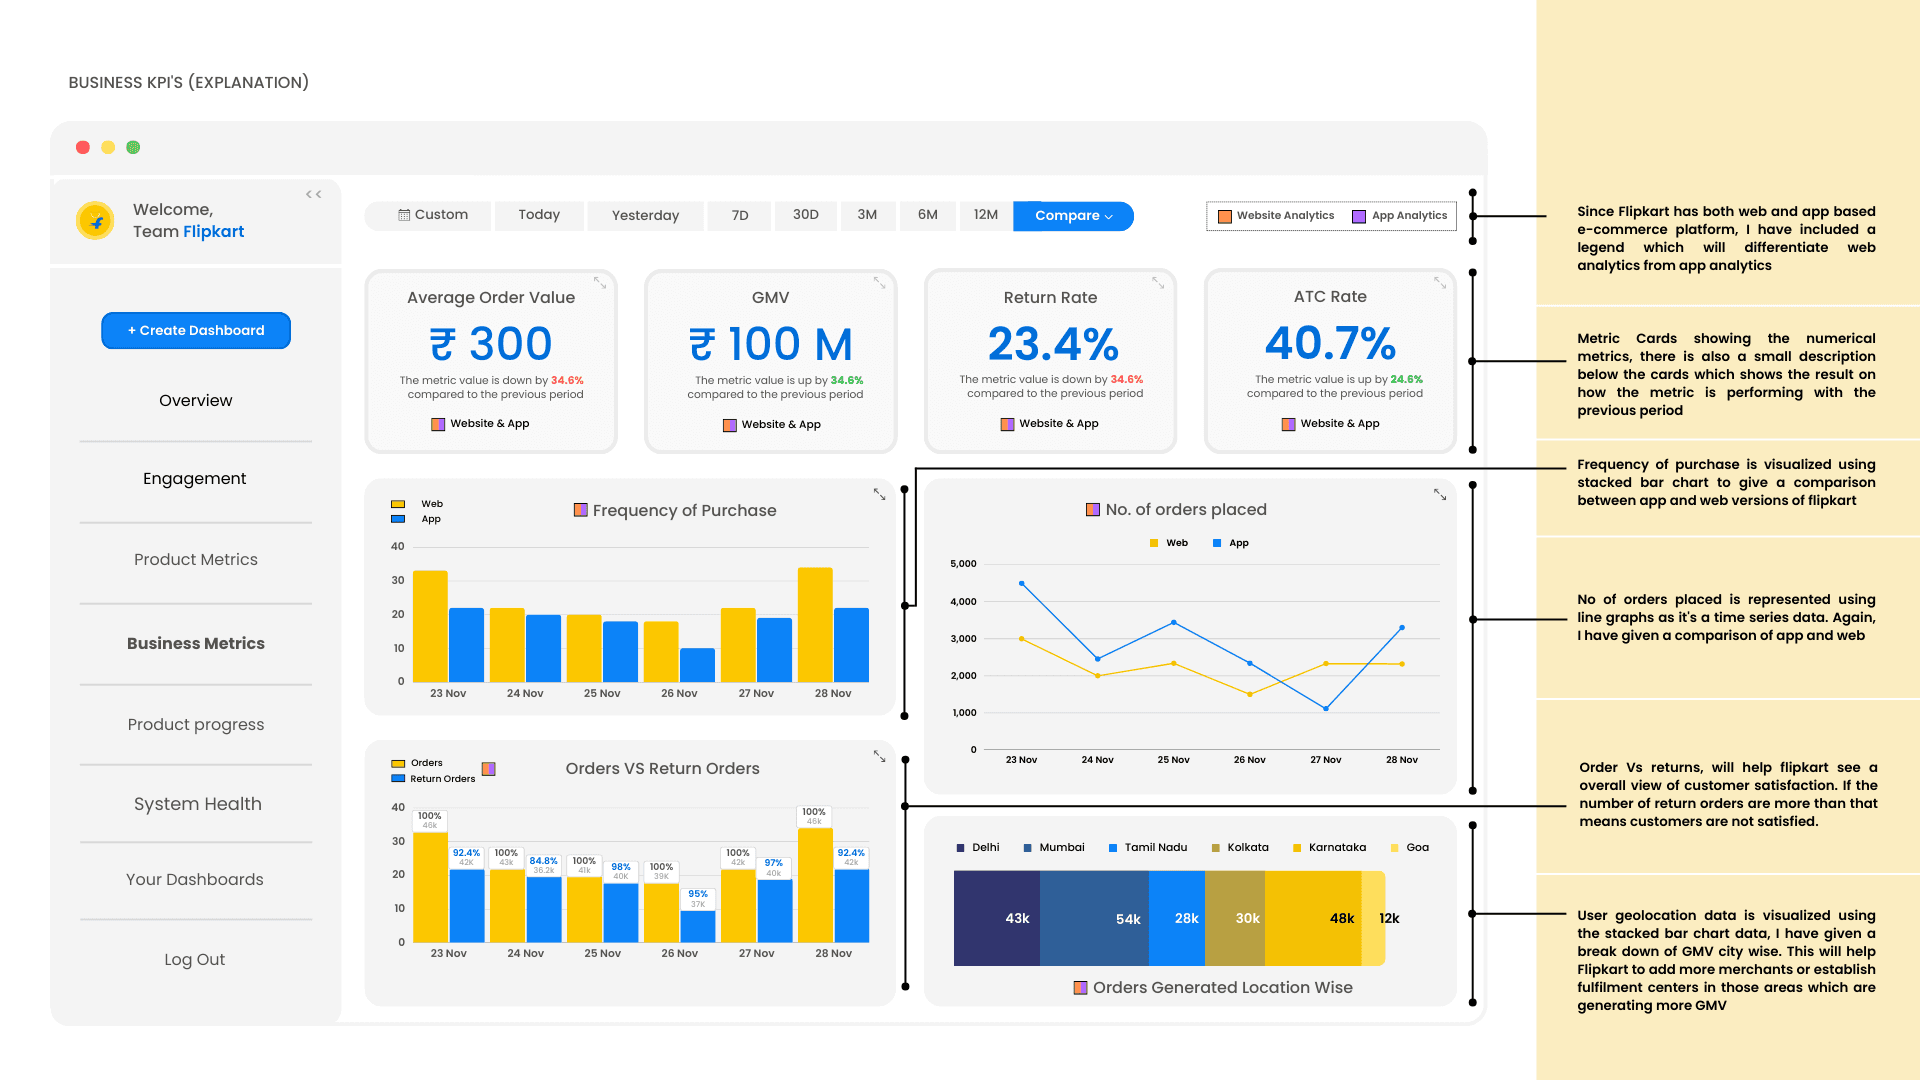Click the Mumbai 54k bar segment
The width and height of the screenshot is (1920, 1080).
pos(1094,918)
